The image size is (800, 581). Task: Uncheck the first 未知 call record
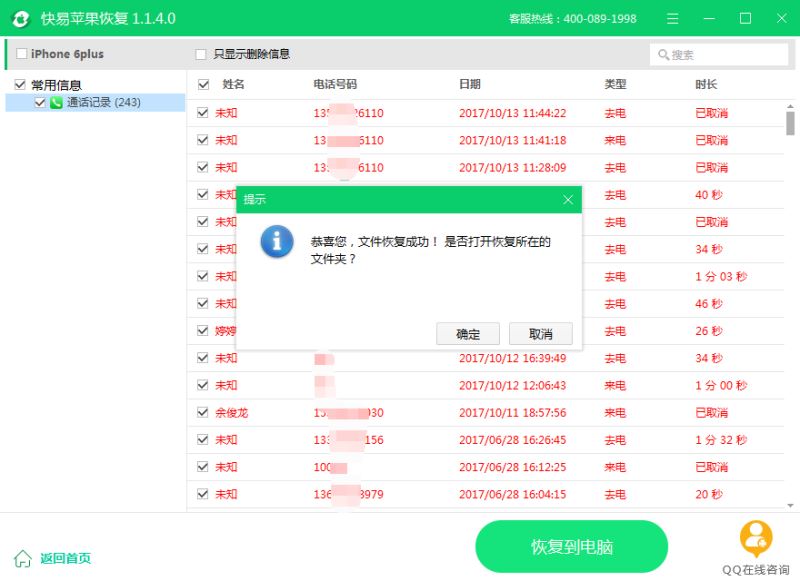(x=205, y=112)
